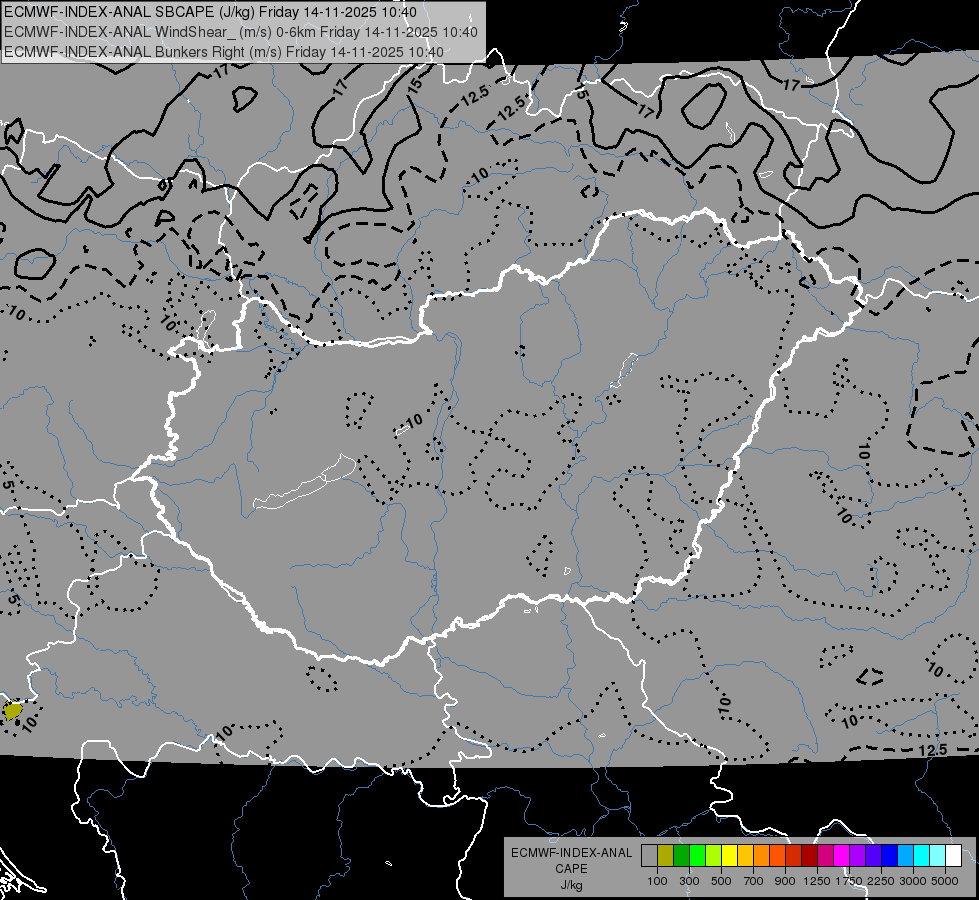This screenshot has height=900, width=979.
Task: Click the 1750 label under the legend
Action: (849, 881)
